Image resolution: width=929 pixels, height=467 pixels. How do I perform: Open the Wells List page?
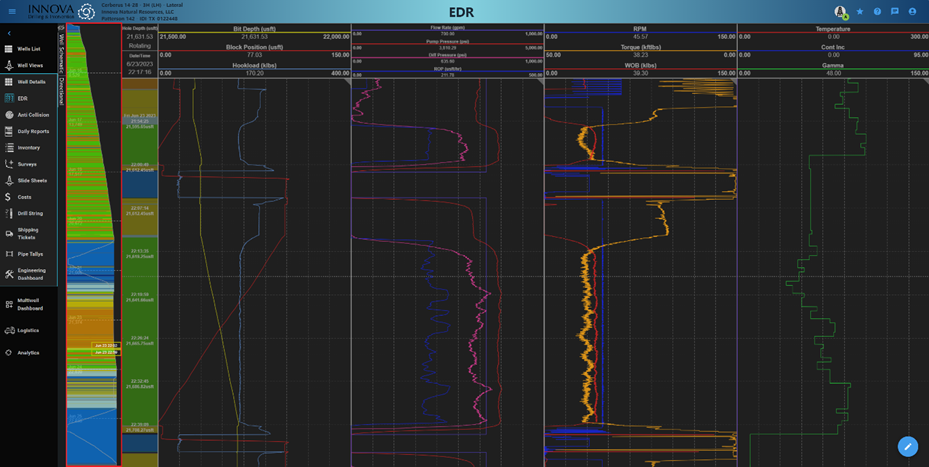click(28, 48)
